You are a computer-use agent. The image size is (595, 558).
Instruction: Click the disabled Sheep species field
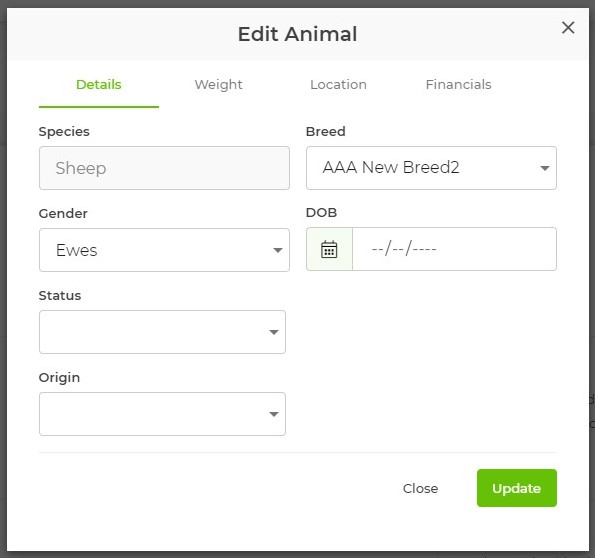(x=164, y=168)
